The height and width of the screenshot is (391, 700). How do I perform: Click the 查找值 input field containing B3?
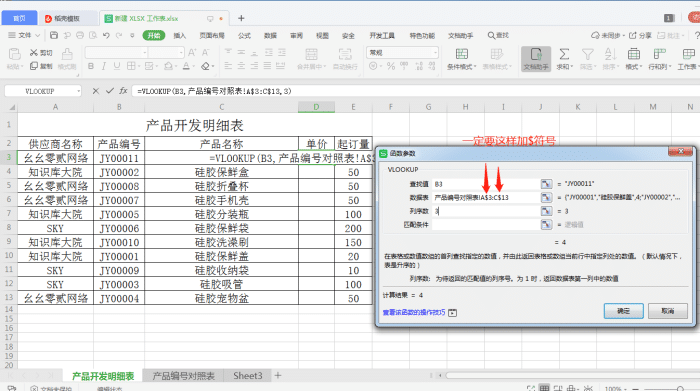pyautogui.click(x=486, y=184)
